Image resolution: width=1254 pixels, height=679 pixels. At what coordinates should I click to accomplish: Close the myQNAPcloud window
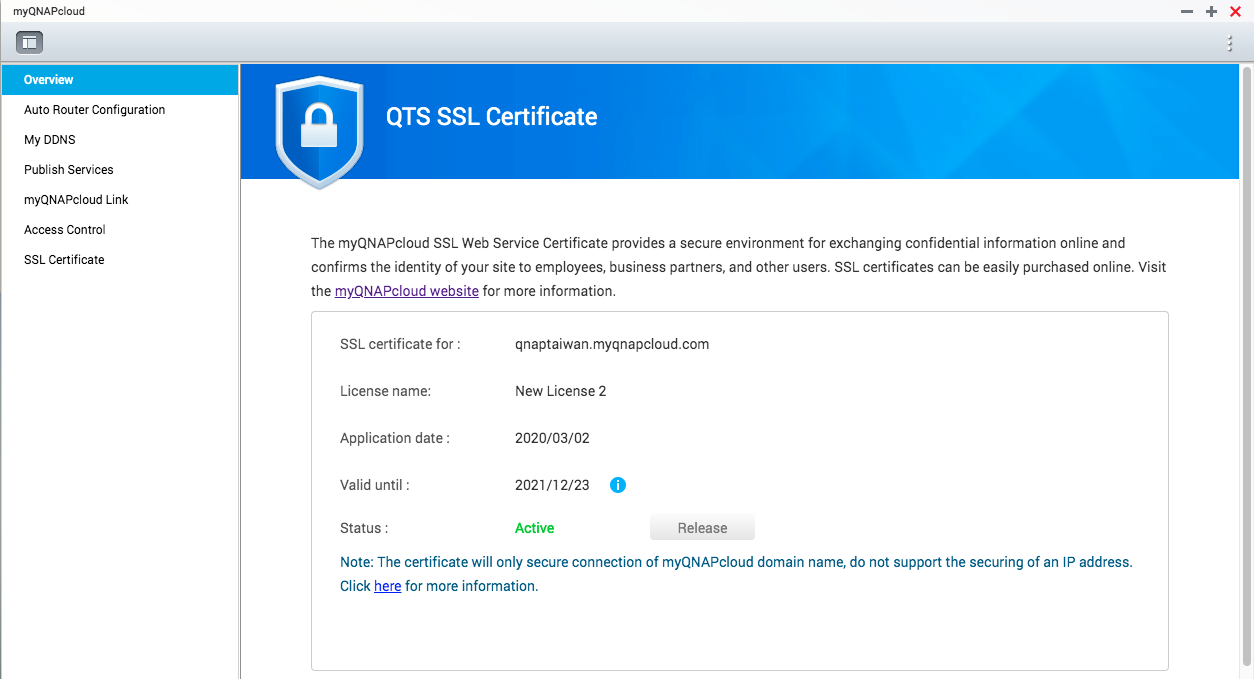tap(1235, 11)
